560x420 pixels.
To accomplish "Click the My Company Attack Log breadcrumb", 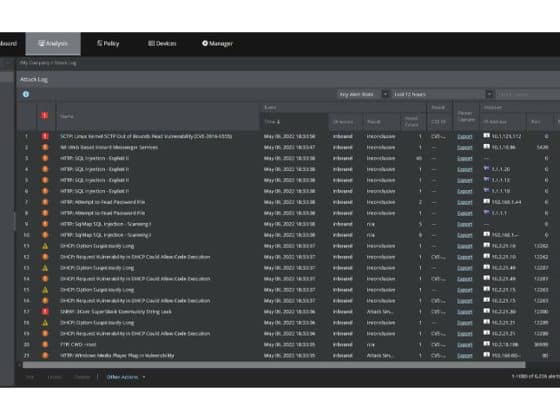I will (48, 63).
